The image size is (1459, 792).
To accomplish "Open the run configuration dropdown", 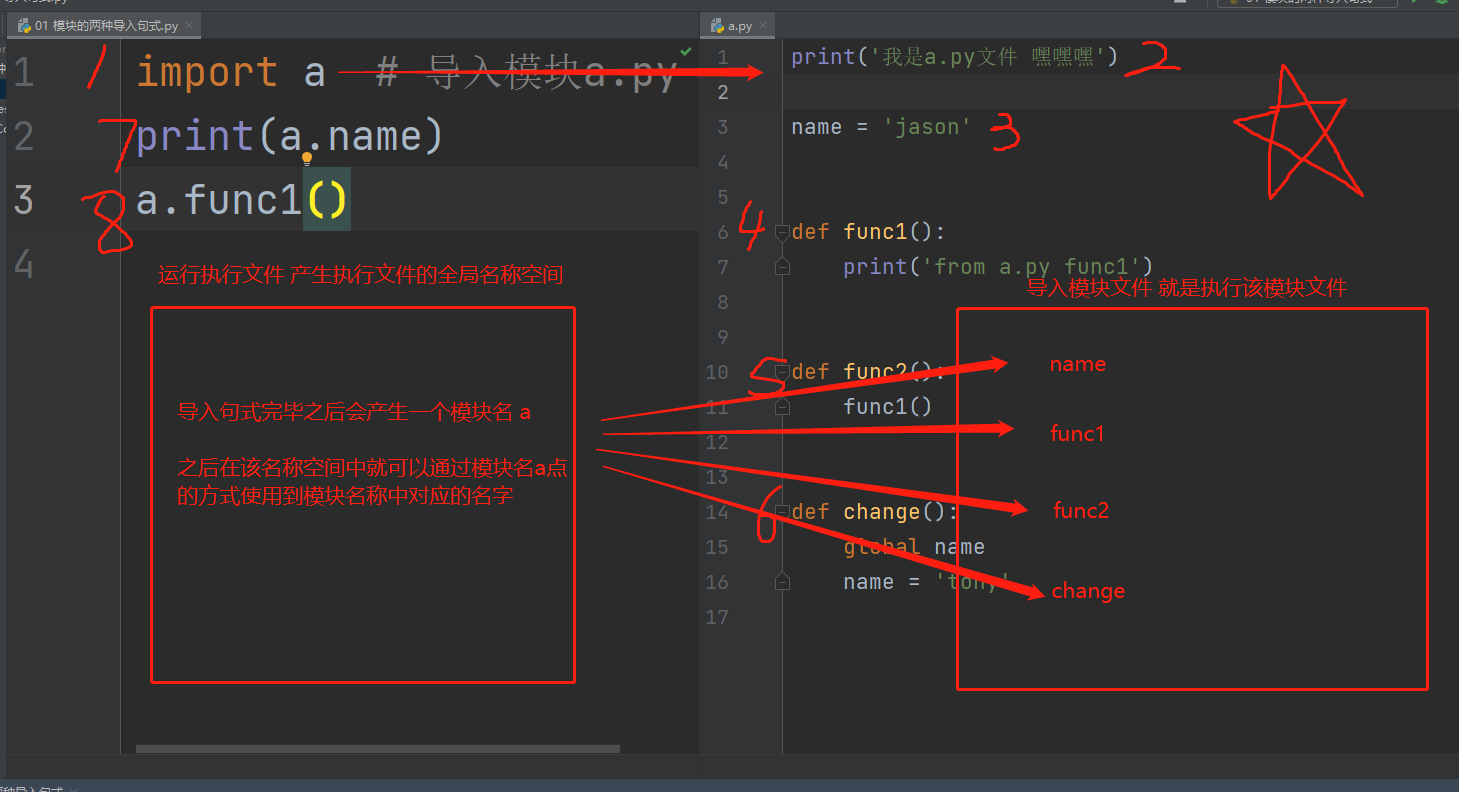I will (x=1307, y=2).
